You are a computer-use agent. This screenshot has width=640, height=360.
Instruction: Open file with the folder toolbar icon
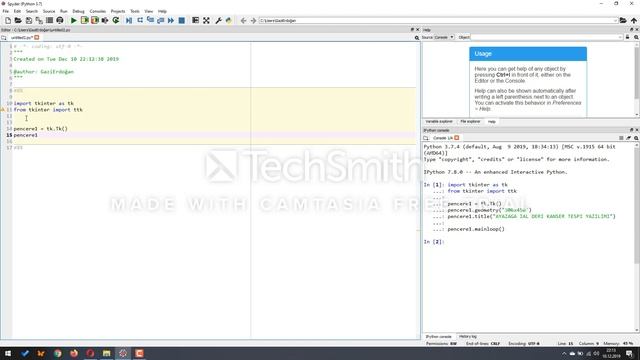coord(18,20)
